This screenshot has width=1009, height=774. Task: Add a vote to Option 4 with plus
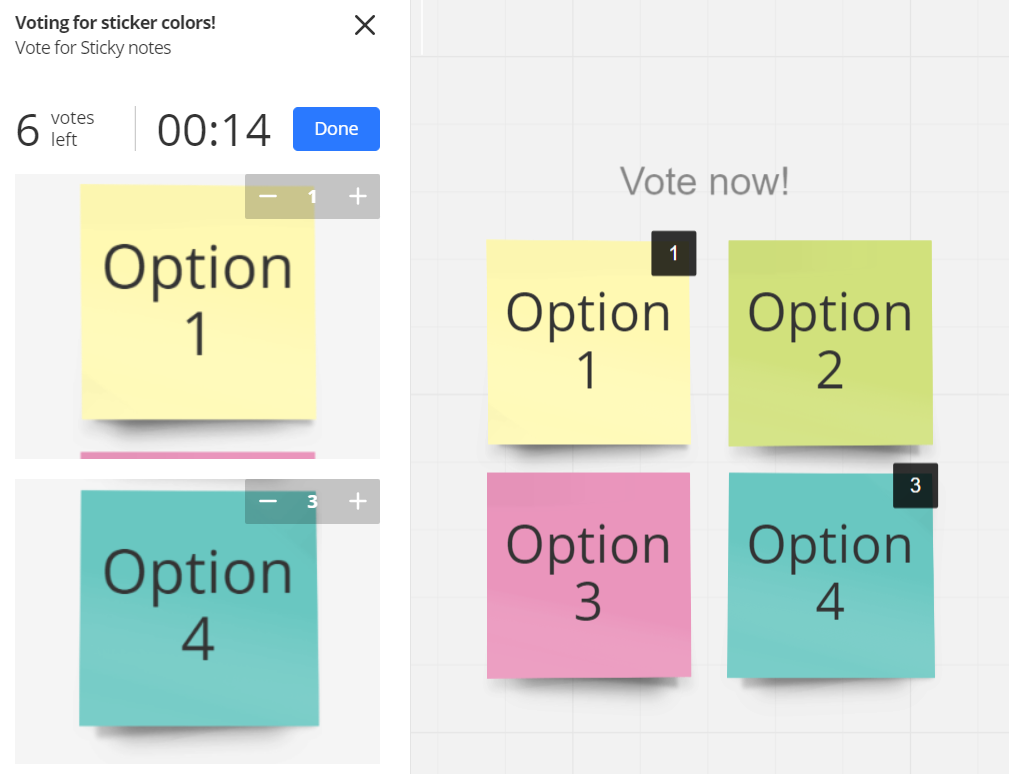tap(358, 501)
